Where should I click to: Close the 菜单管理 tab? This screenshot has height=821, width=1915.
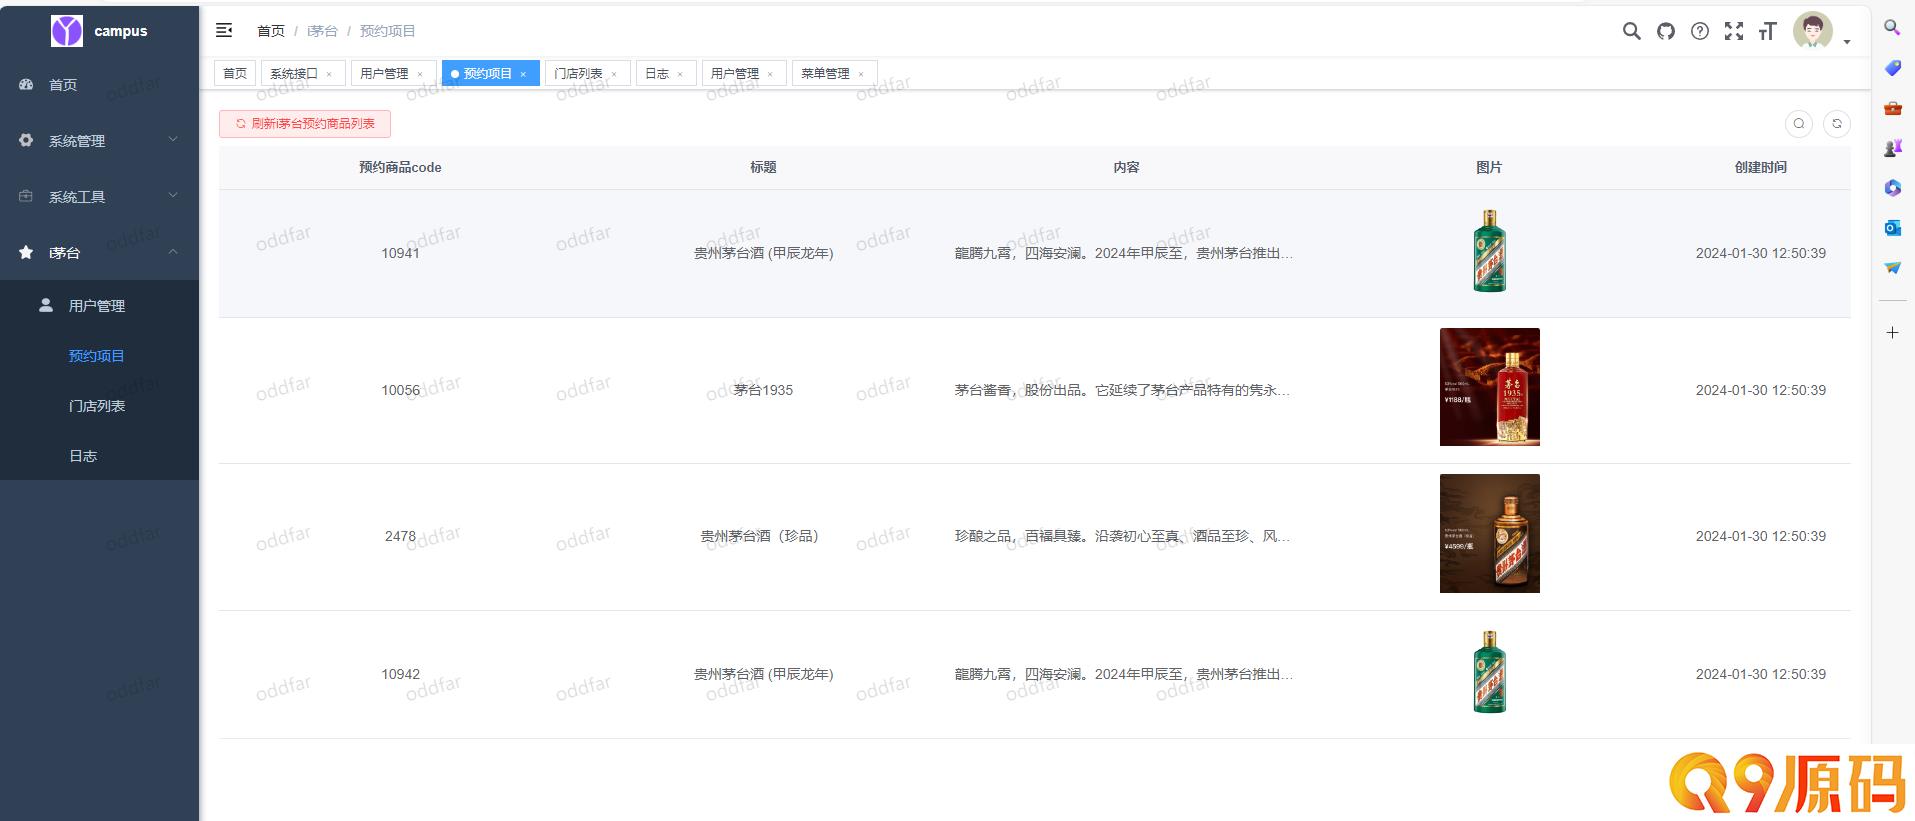point(861,74)
